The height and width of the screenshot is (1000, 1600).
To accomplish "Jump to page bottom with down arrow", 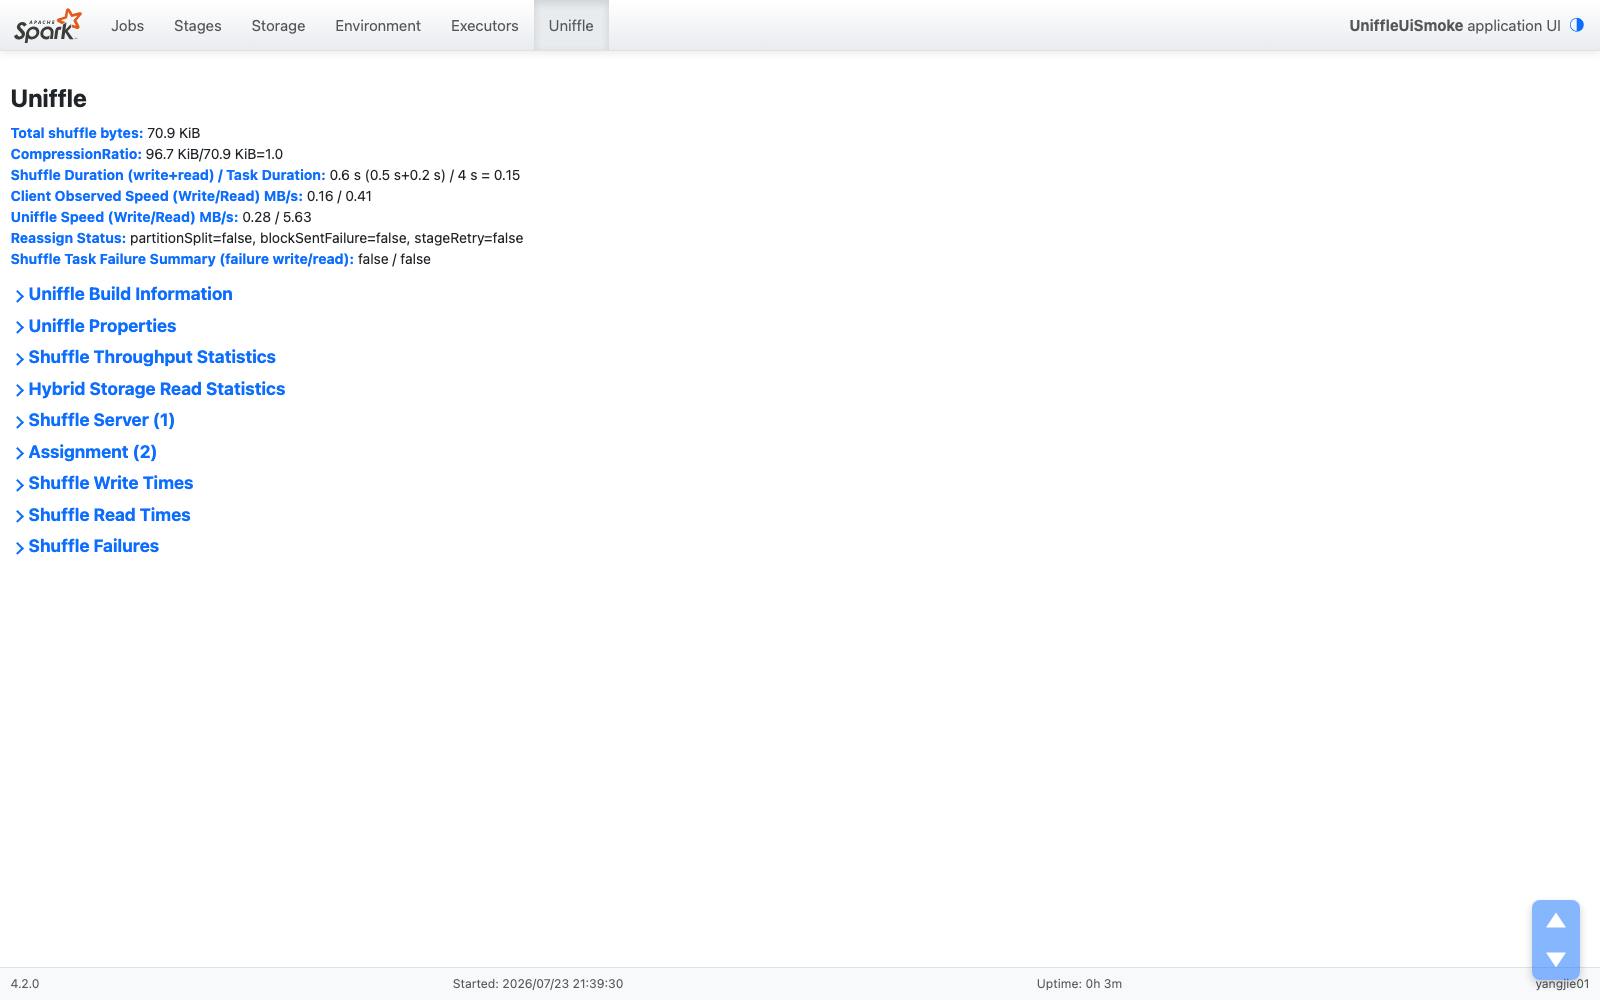I will (1556, 959).
